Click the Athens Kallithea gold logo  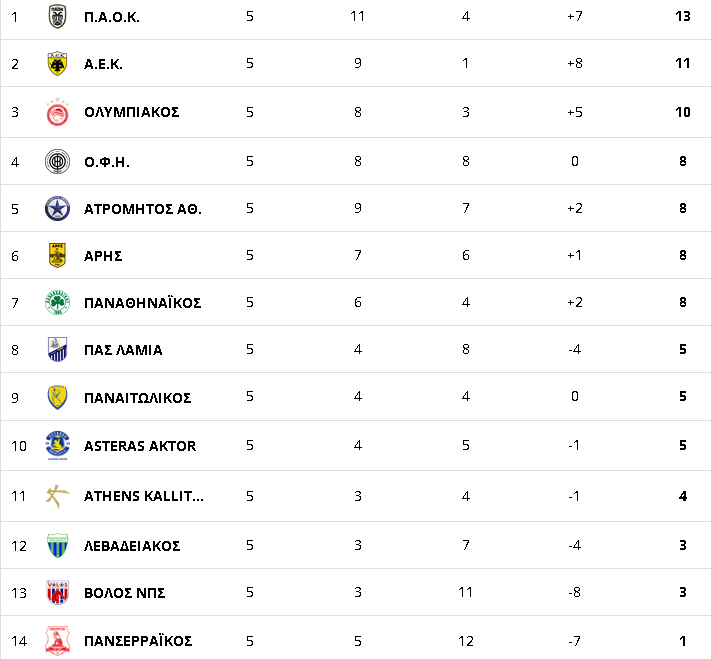57,496
